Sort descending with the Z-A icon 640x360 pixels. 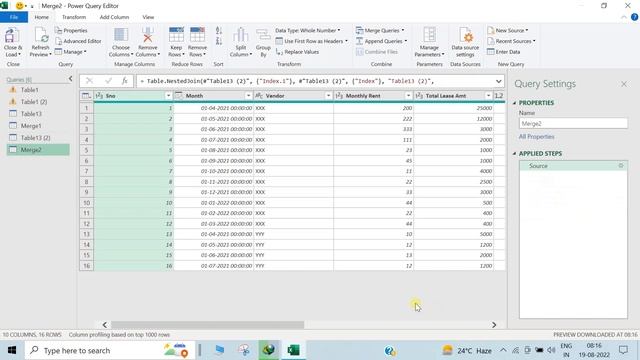click(219, 41)
